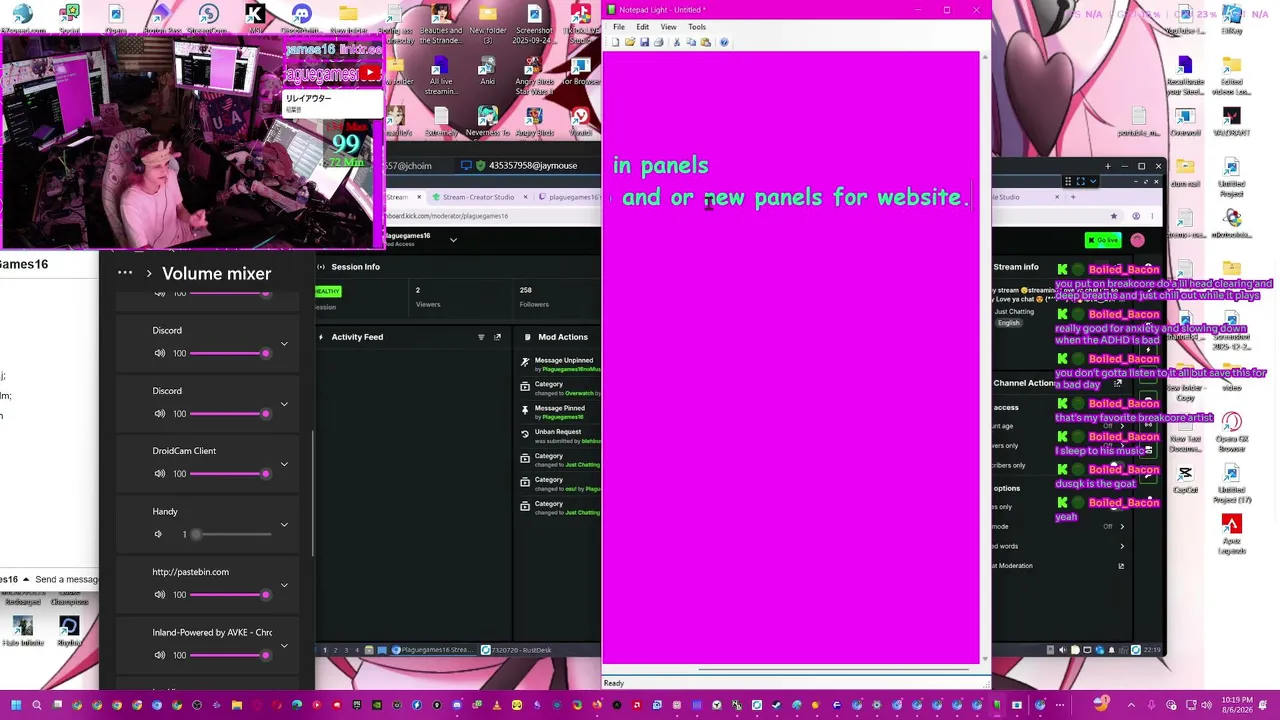Viewport: 1280px width, 720px height.
Task: Open the Tools menu in Notepad Light
Action: (697, 27)
